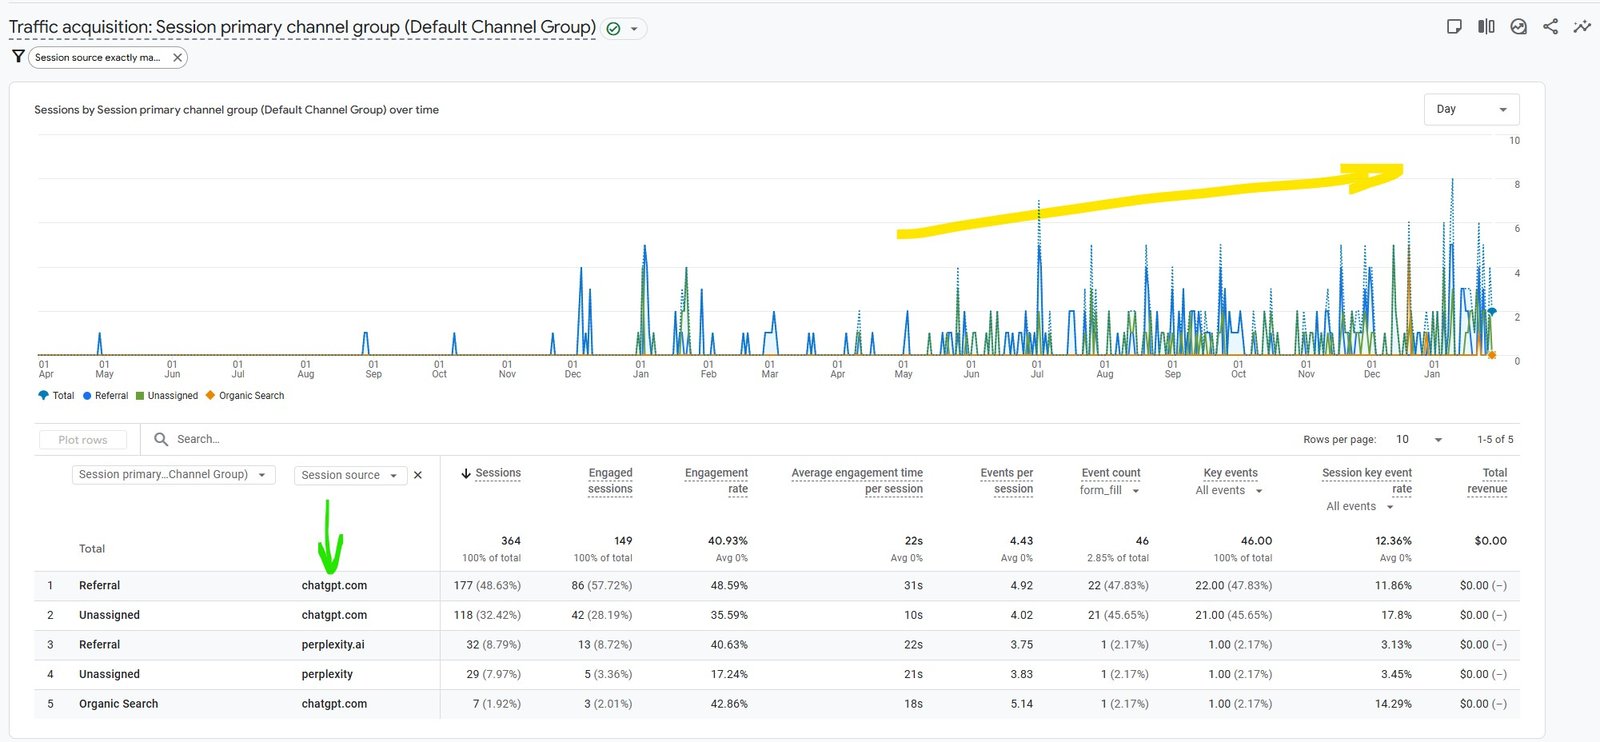Open the form_fill event selector

[1109, 491]
